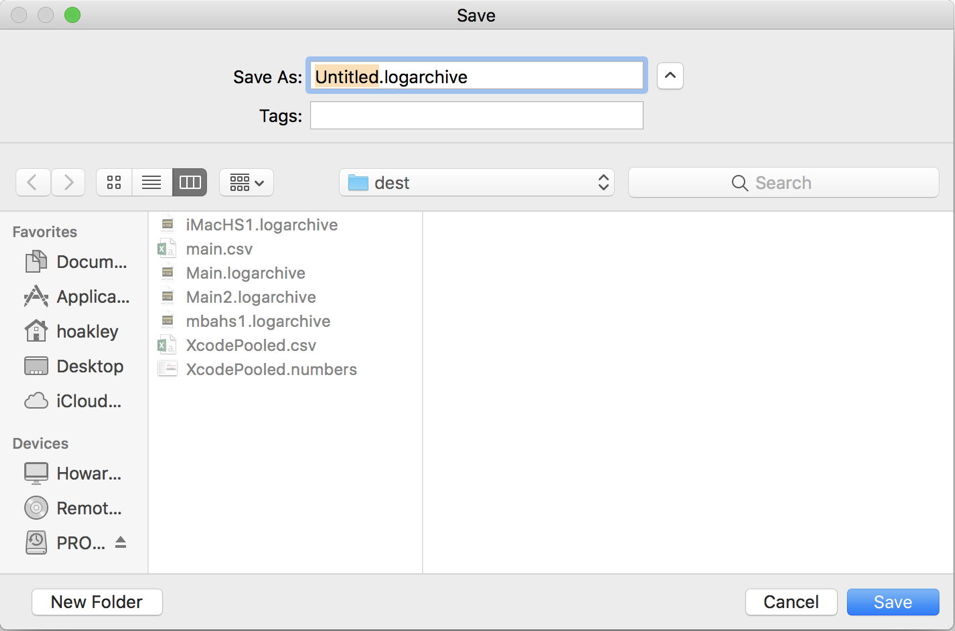The width and height of the screenshot is (955, 631).
Task: Click inside the Tags input field
Action: [x=476, y=115]
